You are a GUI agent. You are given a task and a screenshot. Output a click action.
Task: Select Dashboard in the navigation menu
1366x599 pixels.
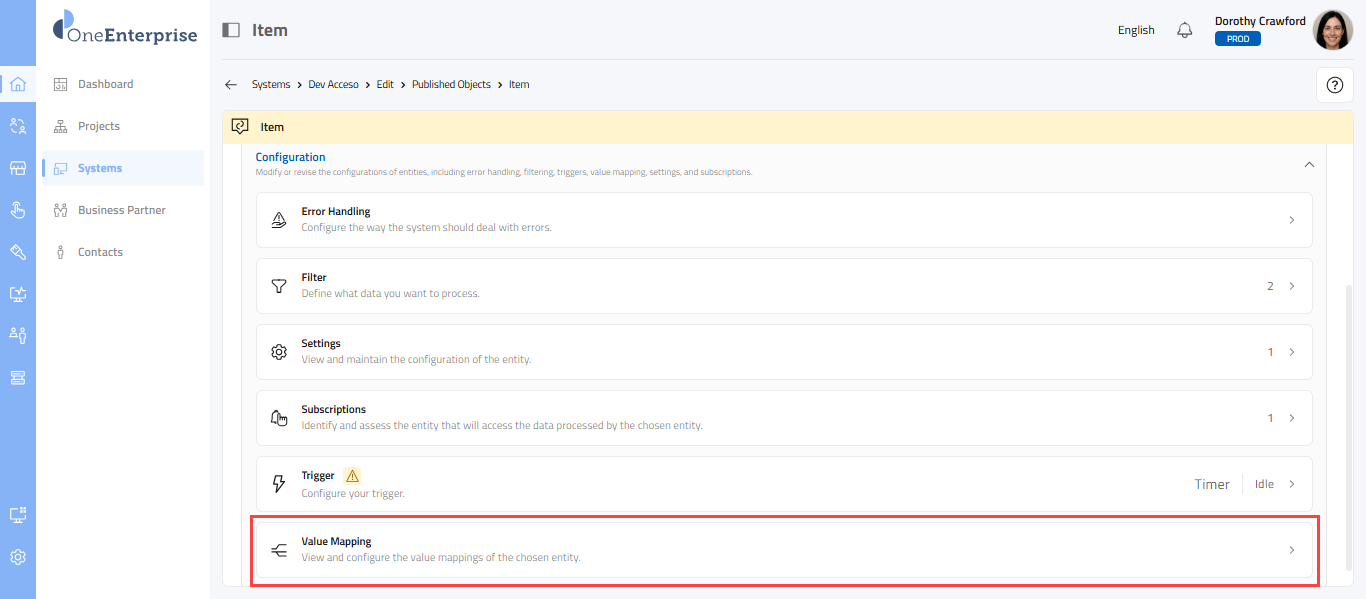tap(105, 84)
